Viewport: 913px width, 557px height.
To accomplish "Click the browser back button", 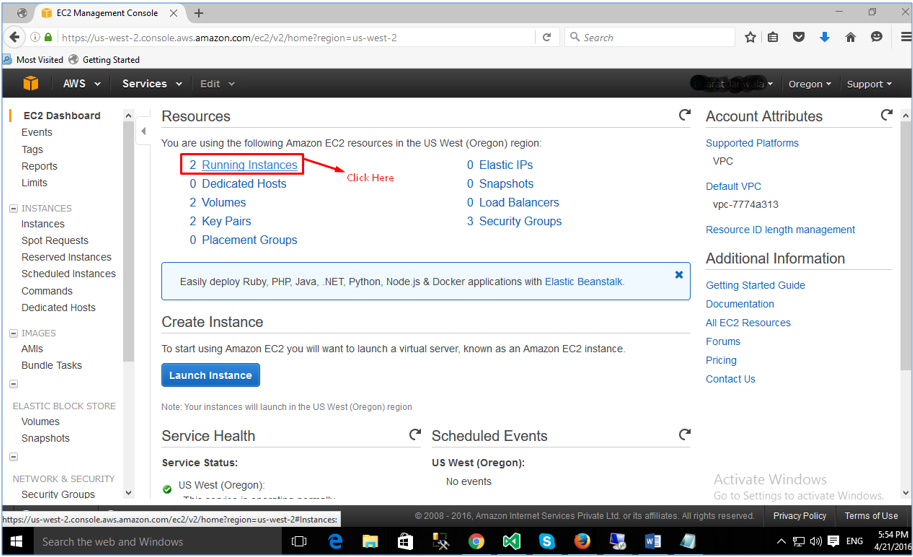I will (15, 37).
